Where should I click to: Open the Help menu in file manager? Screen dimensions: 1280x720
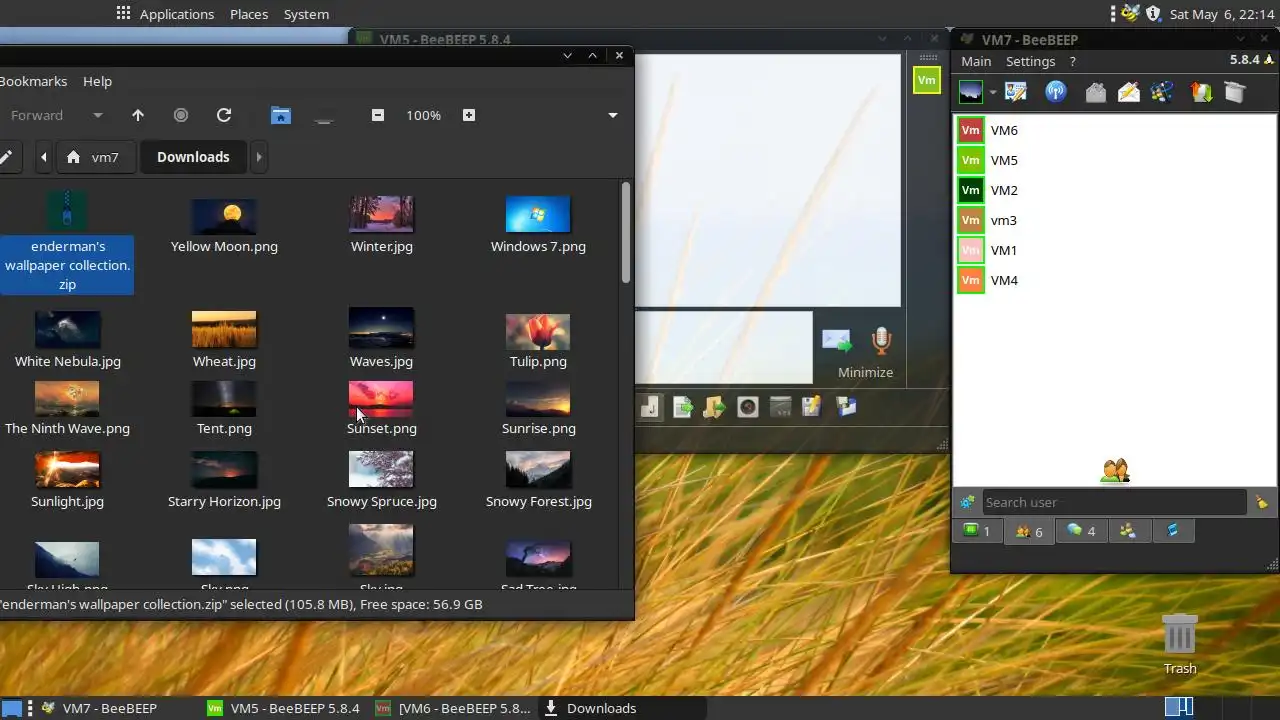(x=97, y=81)
